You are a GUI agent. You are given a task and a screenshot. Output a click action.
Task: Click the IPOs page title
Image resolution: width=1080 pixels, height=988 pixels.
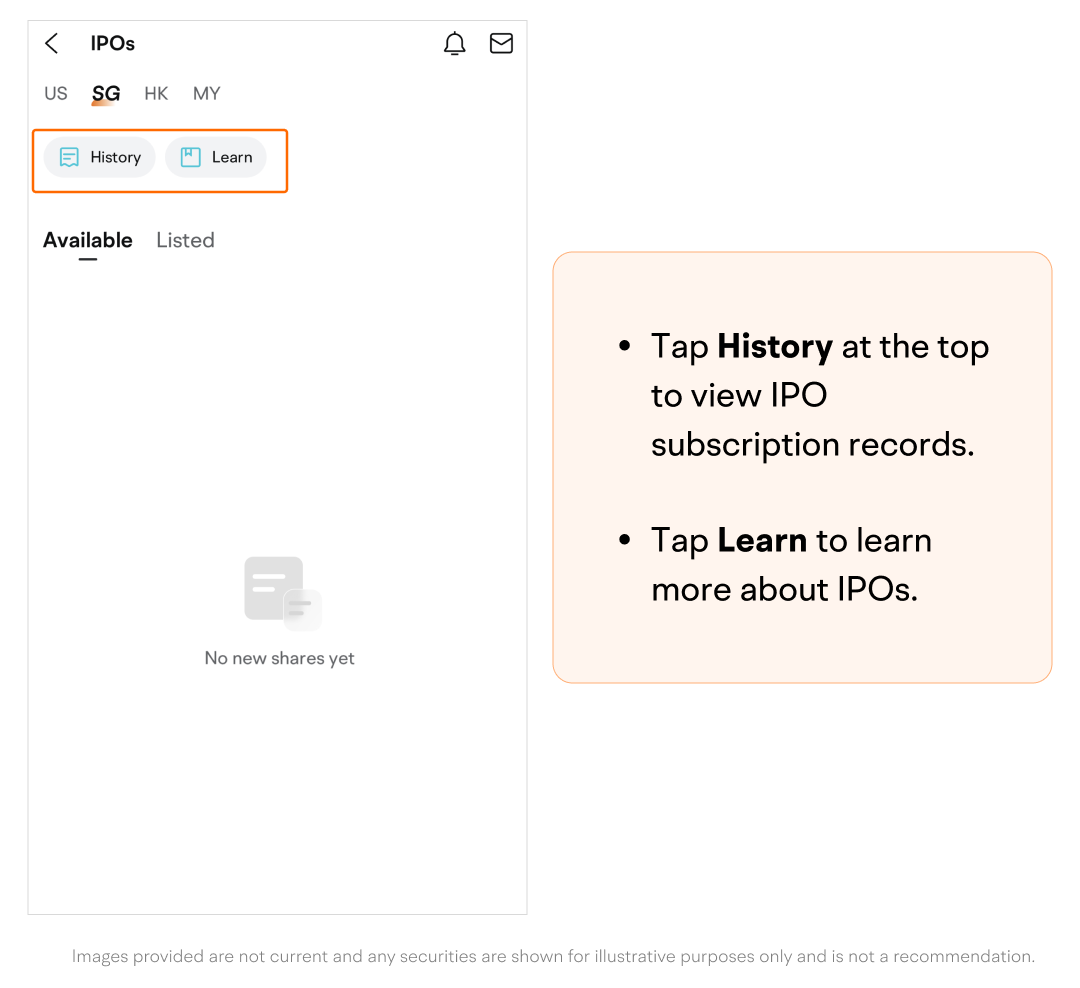(113, 43)
